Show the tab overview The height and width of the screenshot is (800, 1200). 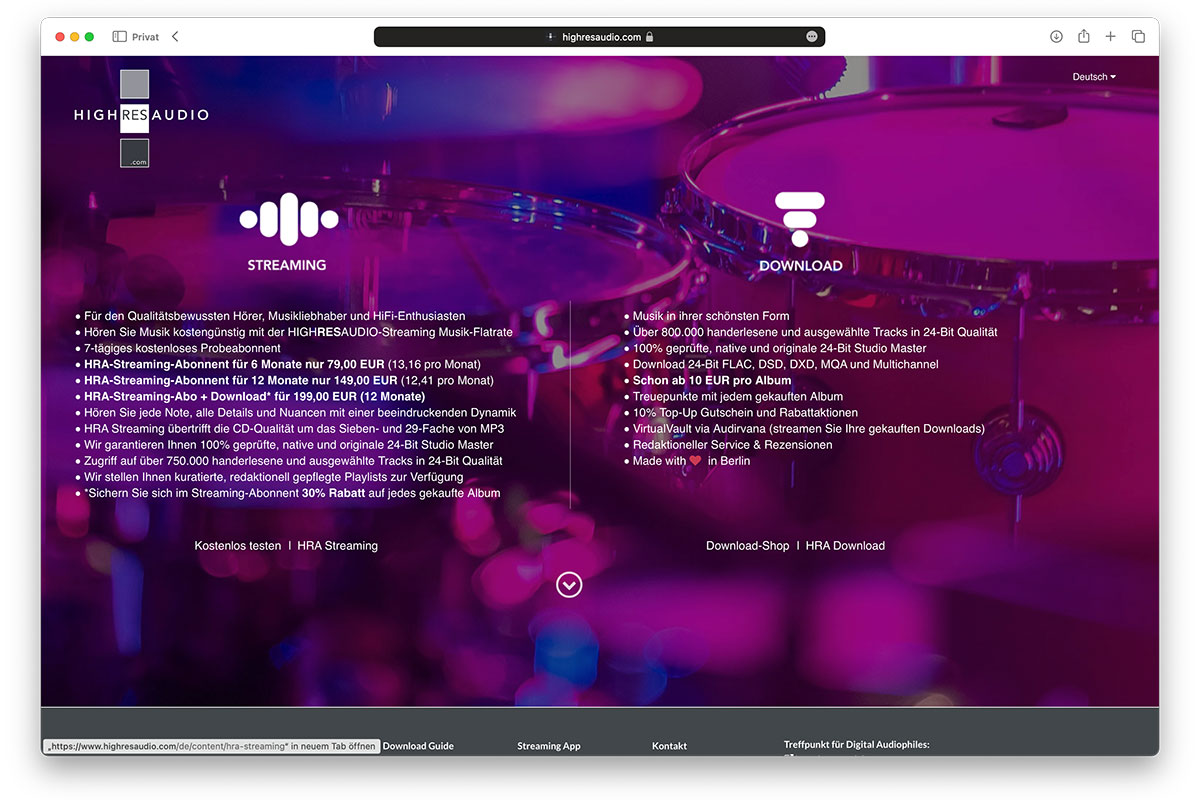[1138, 37]
